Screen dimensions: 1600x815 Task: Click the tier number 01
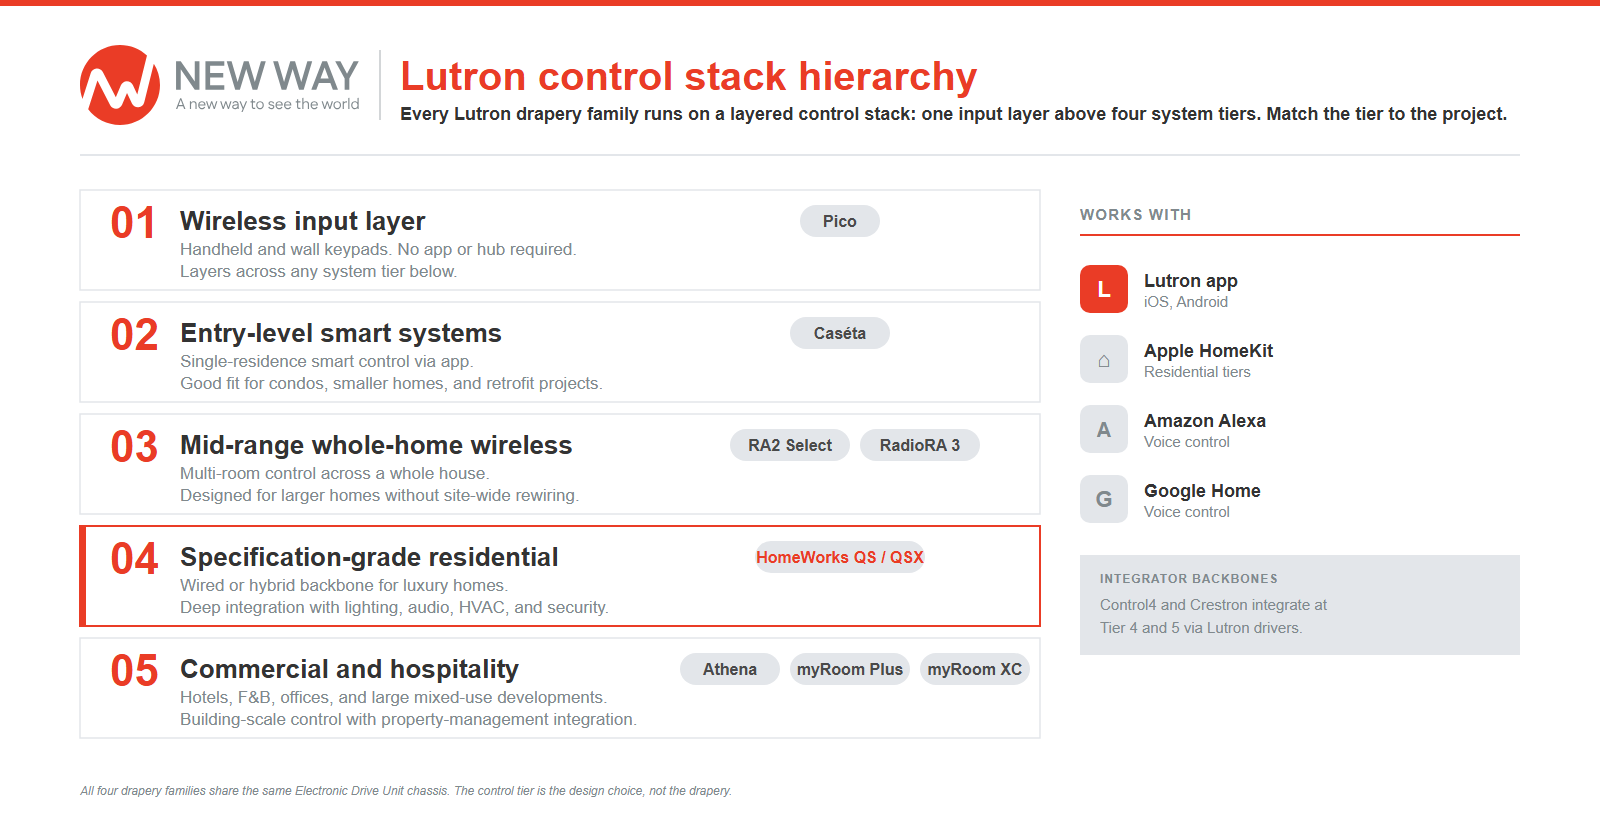pyautogui.click(x=133, y=223)
